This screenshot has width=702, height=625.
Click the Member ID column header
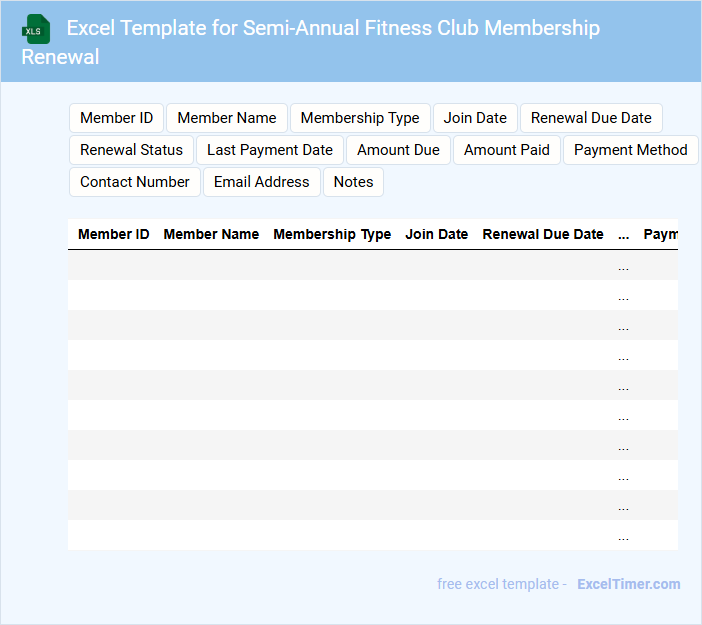114,234
